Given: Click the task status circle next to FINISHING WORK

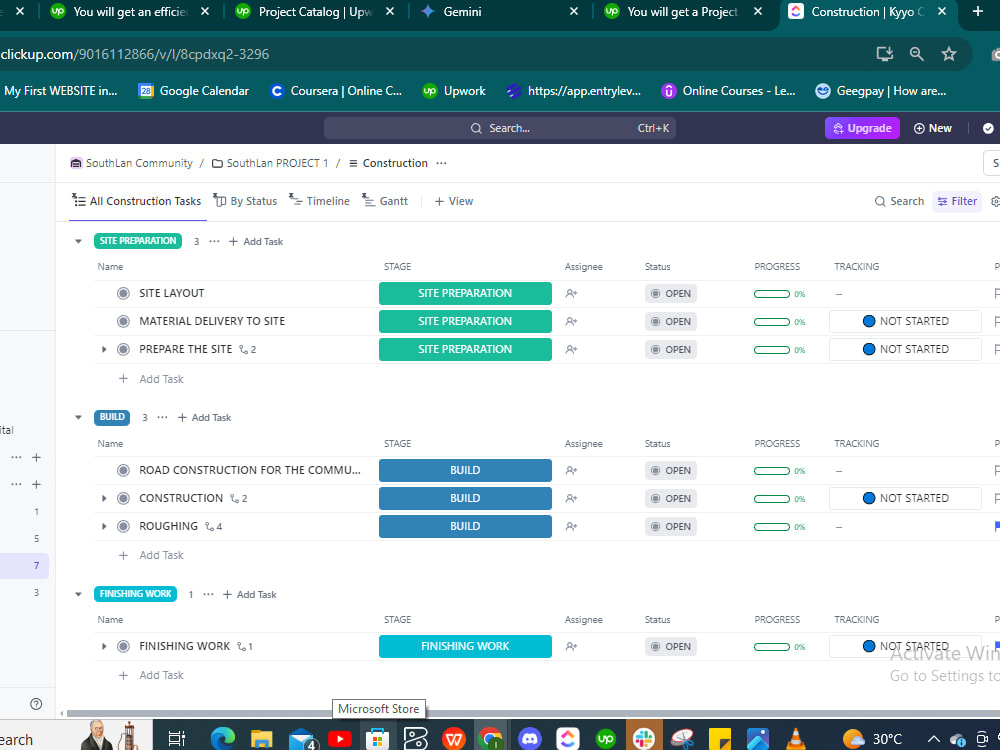Looking at the screenshot, I should click(x=123, y=646).
